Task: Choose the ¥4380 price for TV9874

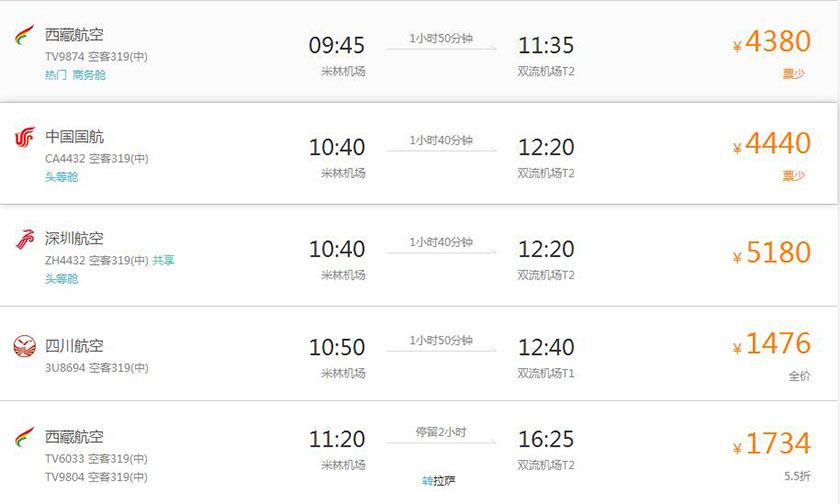Action: coord(771,42)
